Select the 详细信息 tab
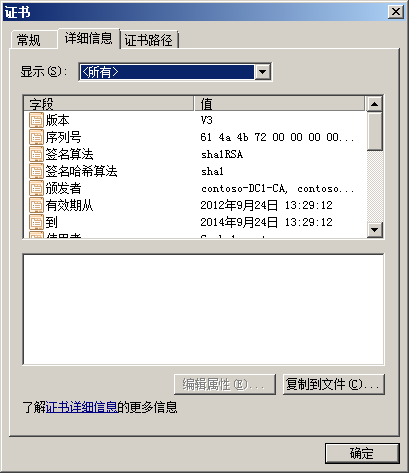 click(x=89, y=39)
